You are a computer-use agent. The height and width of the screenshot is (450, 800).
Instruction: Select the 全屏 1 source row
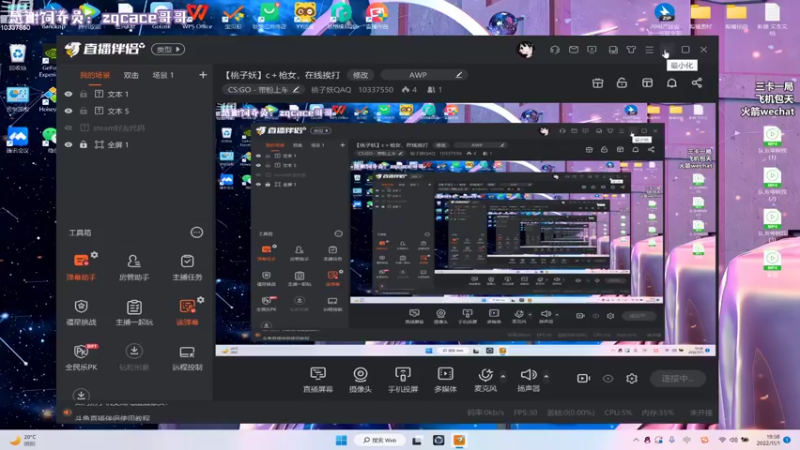tap(135, 145)
